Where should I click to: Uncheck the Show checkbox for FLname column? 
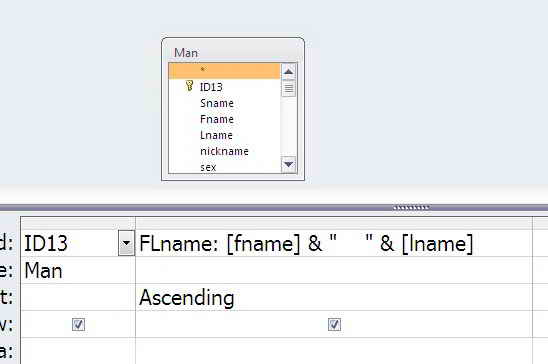click(334, 325)
